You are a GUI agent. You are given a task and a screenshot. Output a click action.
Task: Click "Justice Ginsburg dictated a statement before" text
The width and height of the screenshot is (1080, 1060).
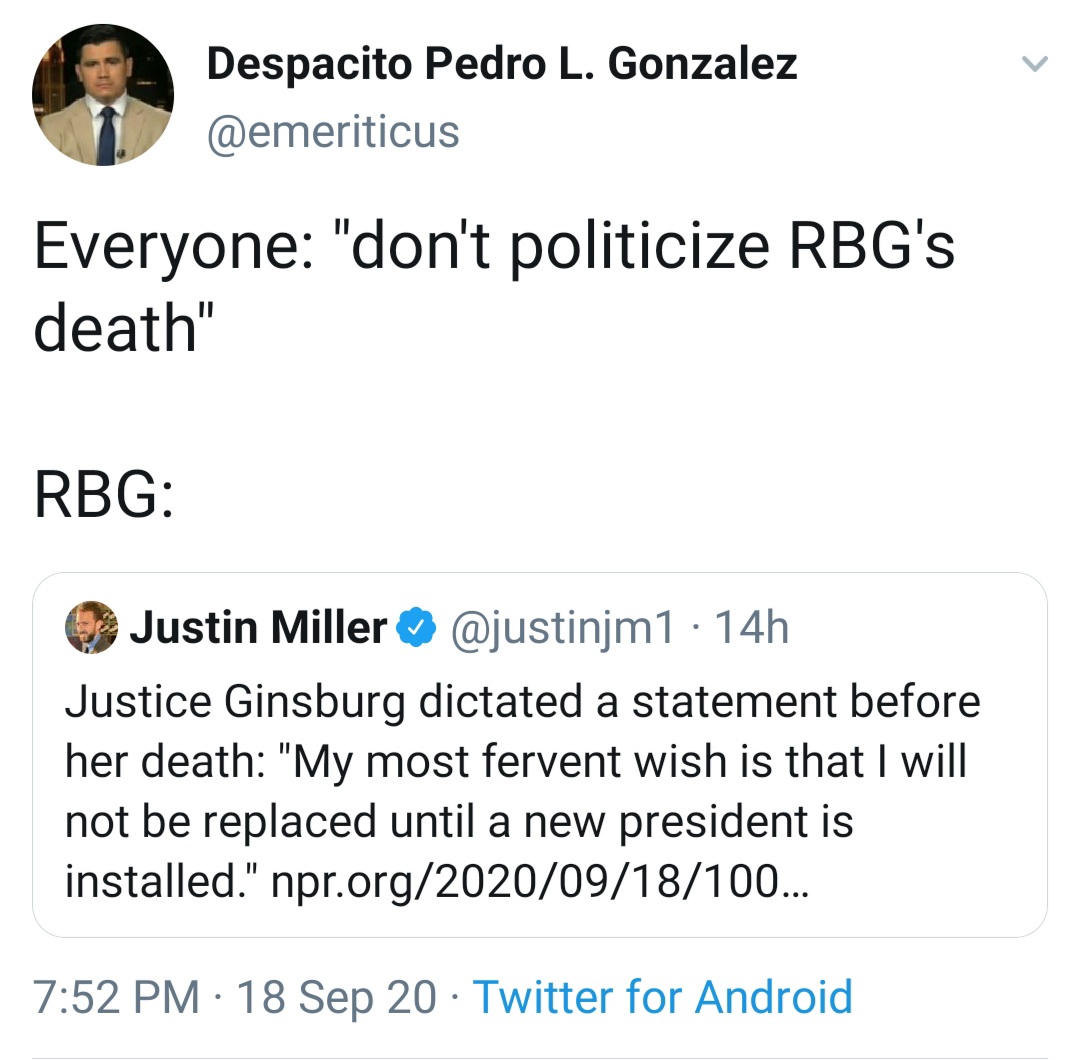pyautogui.click(x=522, y=702)
